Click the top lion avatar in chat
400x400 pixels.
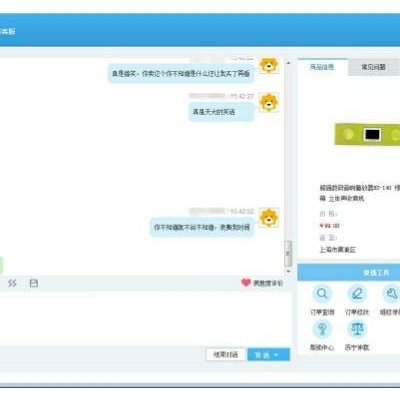[x=269, y=65]
